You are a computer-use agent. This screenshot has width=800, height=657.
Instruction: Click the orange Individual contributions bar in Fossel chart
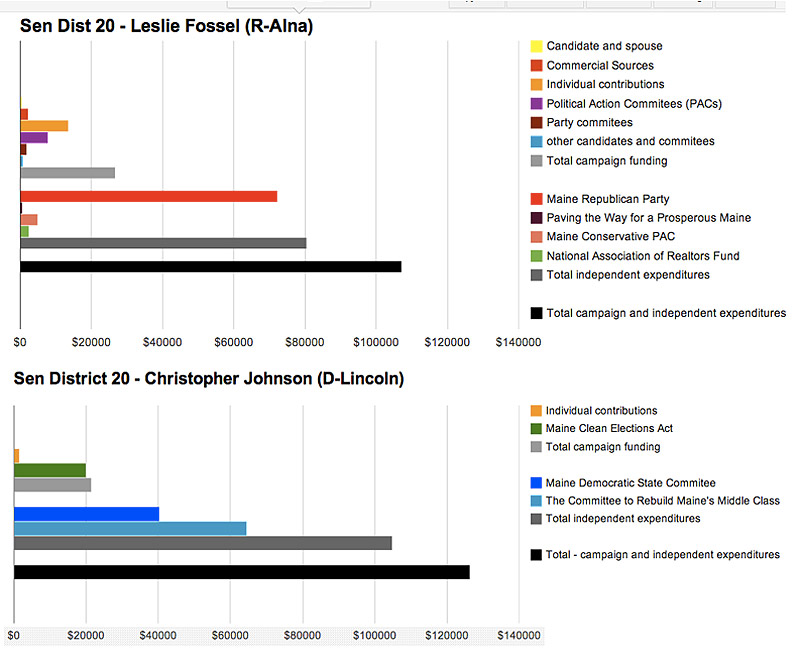coord(44,126)
